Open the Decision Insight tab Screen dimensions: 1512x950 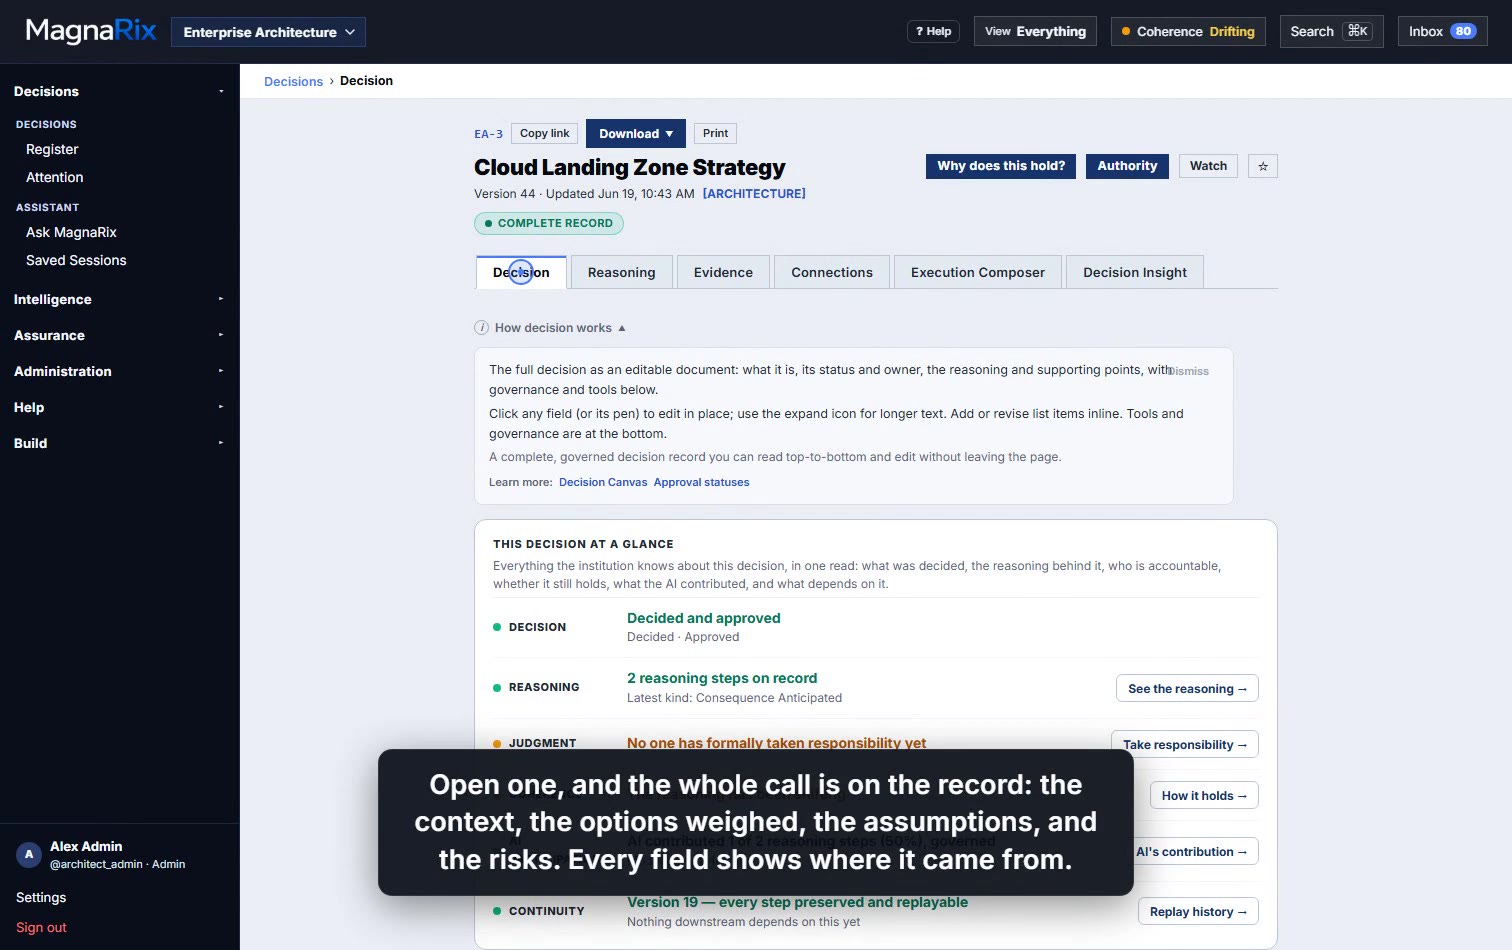pos(1135,272)
